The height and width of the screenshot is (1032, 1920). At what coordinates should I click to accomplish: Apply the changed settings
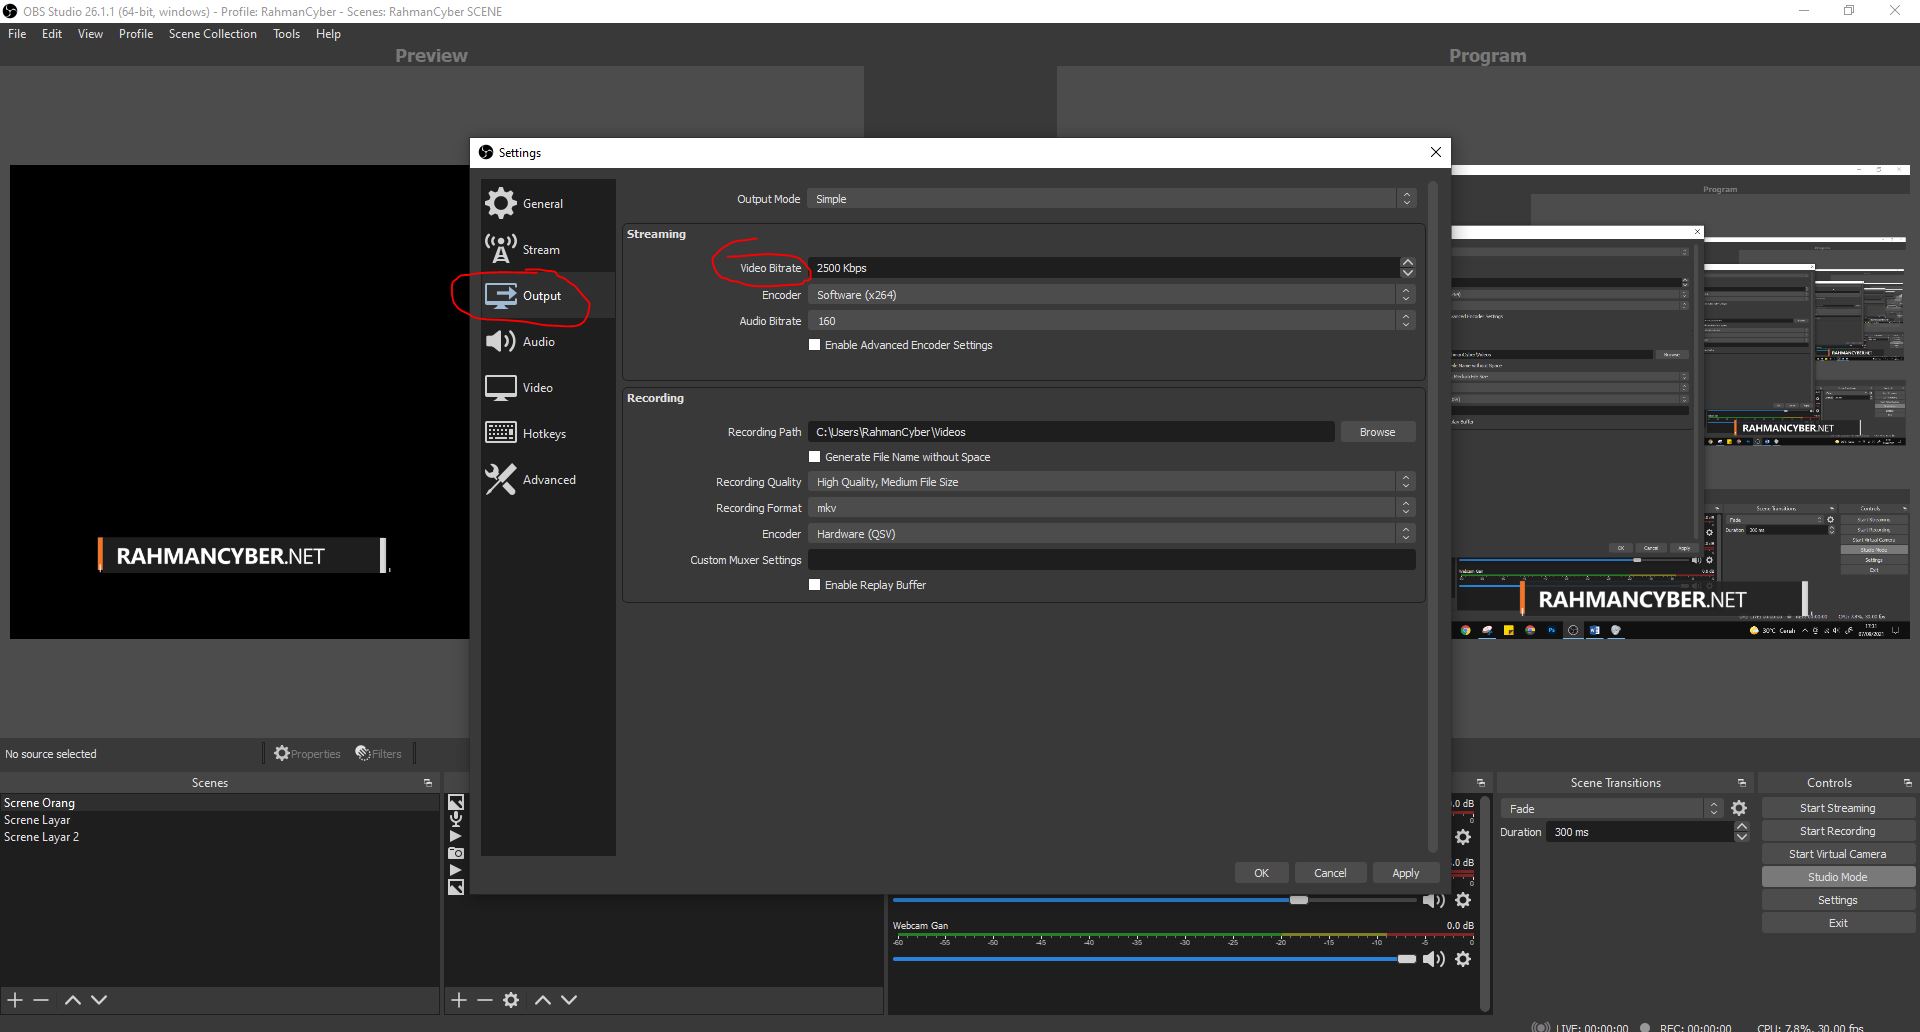(1404, 872)
